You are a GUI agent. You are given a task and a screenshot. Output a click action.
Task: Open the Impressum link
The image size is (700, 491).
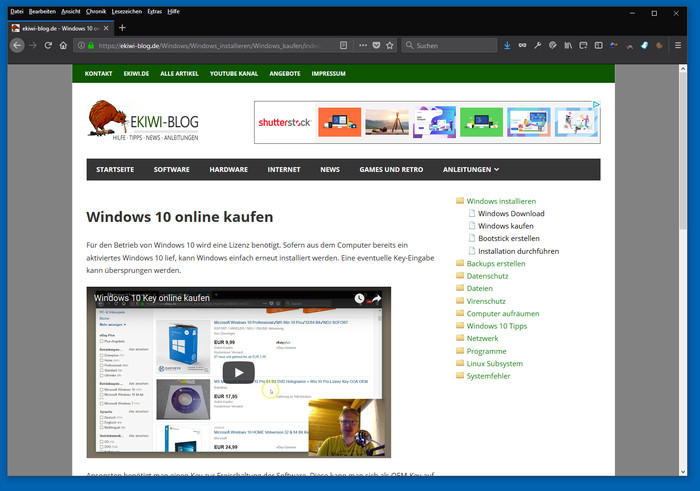(x=328, y=74)
